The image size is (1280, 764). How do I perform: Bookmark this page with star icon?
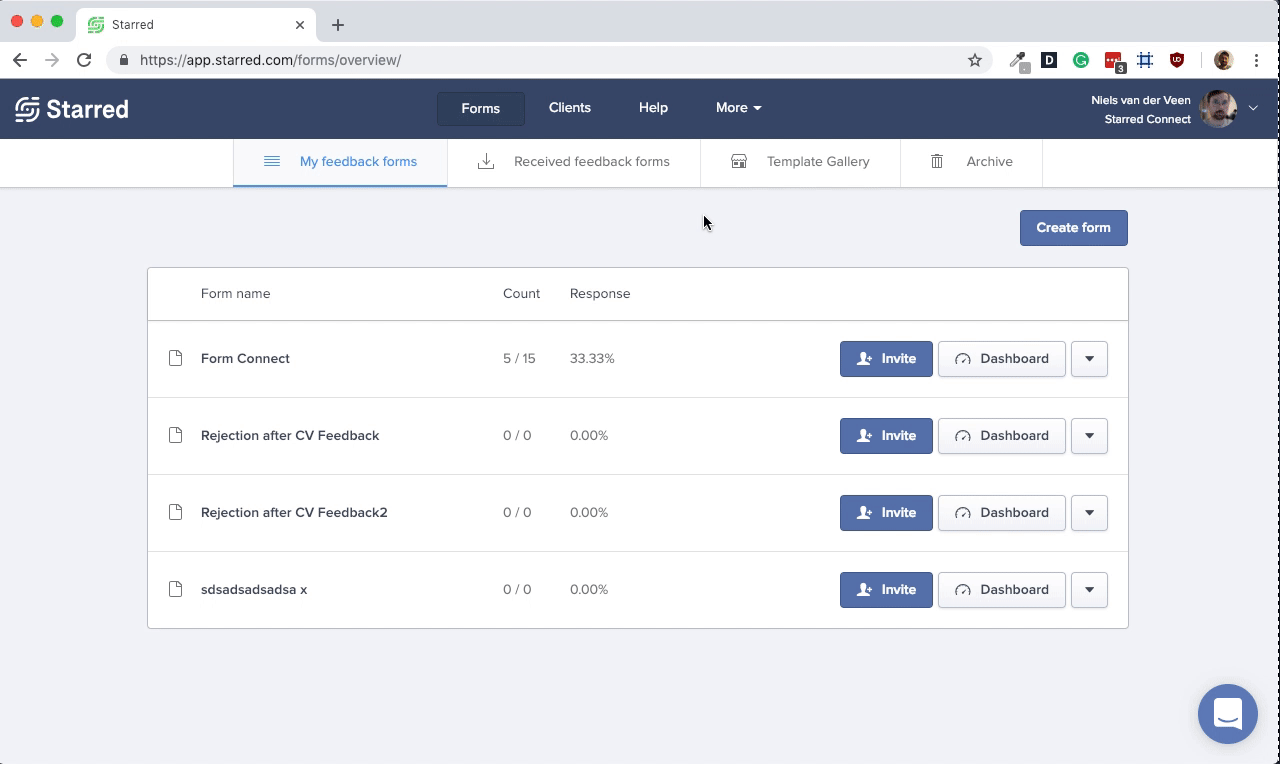975,60
